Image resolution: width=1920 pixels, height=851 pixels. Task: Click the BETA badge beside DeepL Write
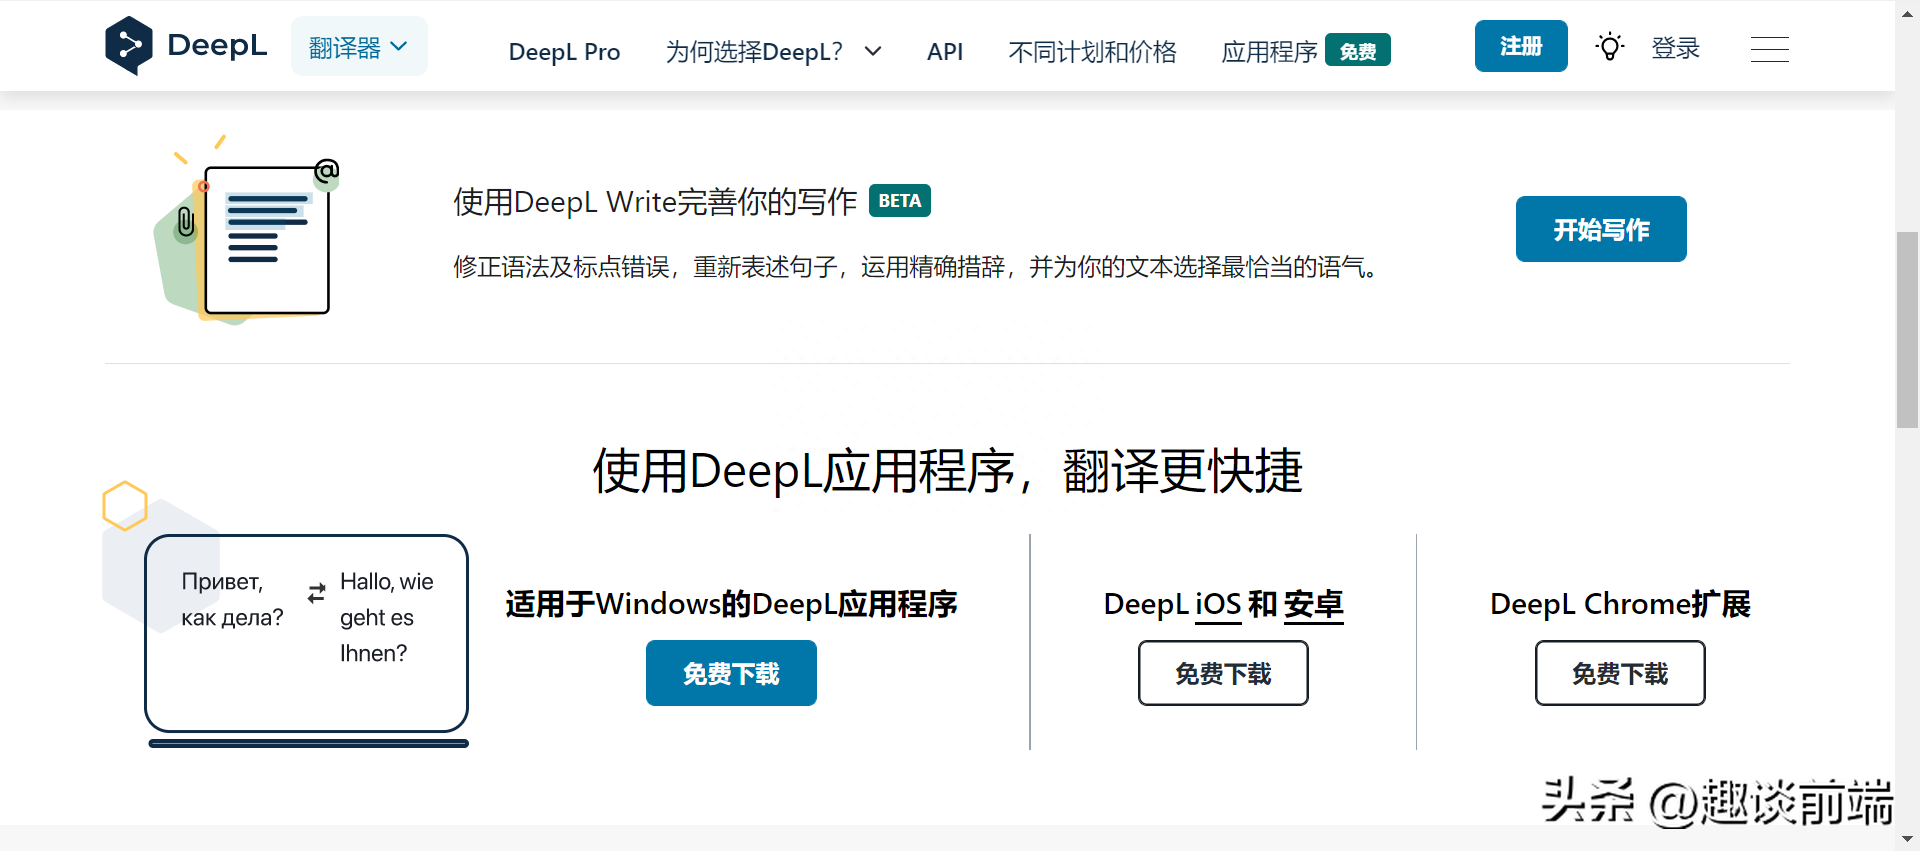point(900,201)
